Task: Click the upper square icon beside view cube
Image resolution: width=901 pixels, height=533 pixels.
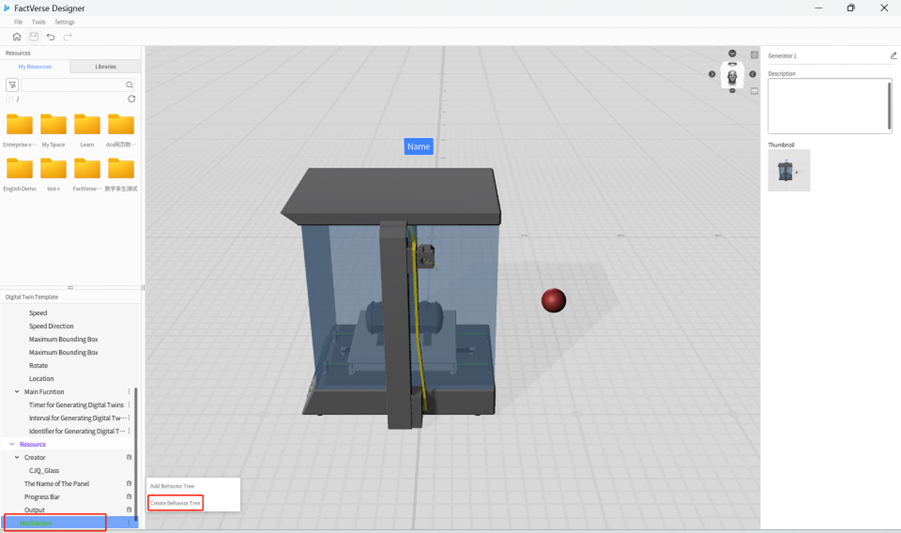Action: (754, 55)
